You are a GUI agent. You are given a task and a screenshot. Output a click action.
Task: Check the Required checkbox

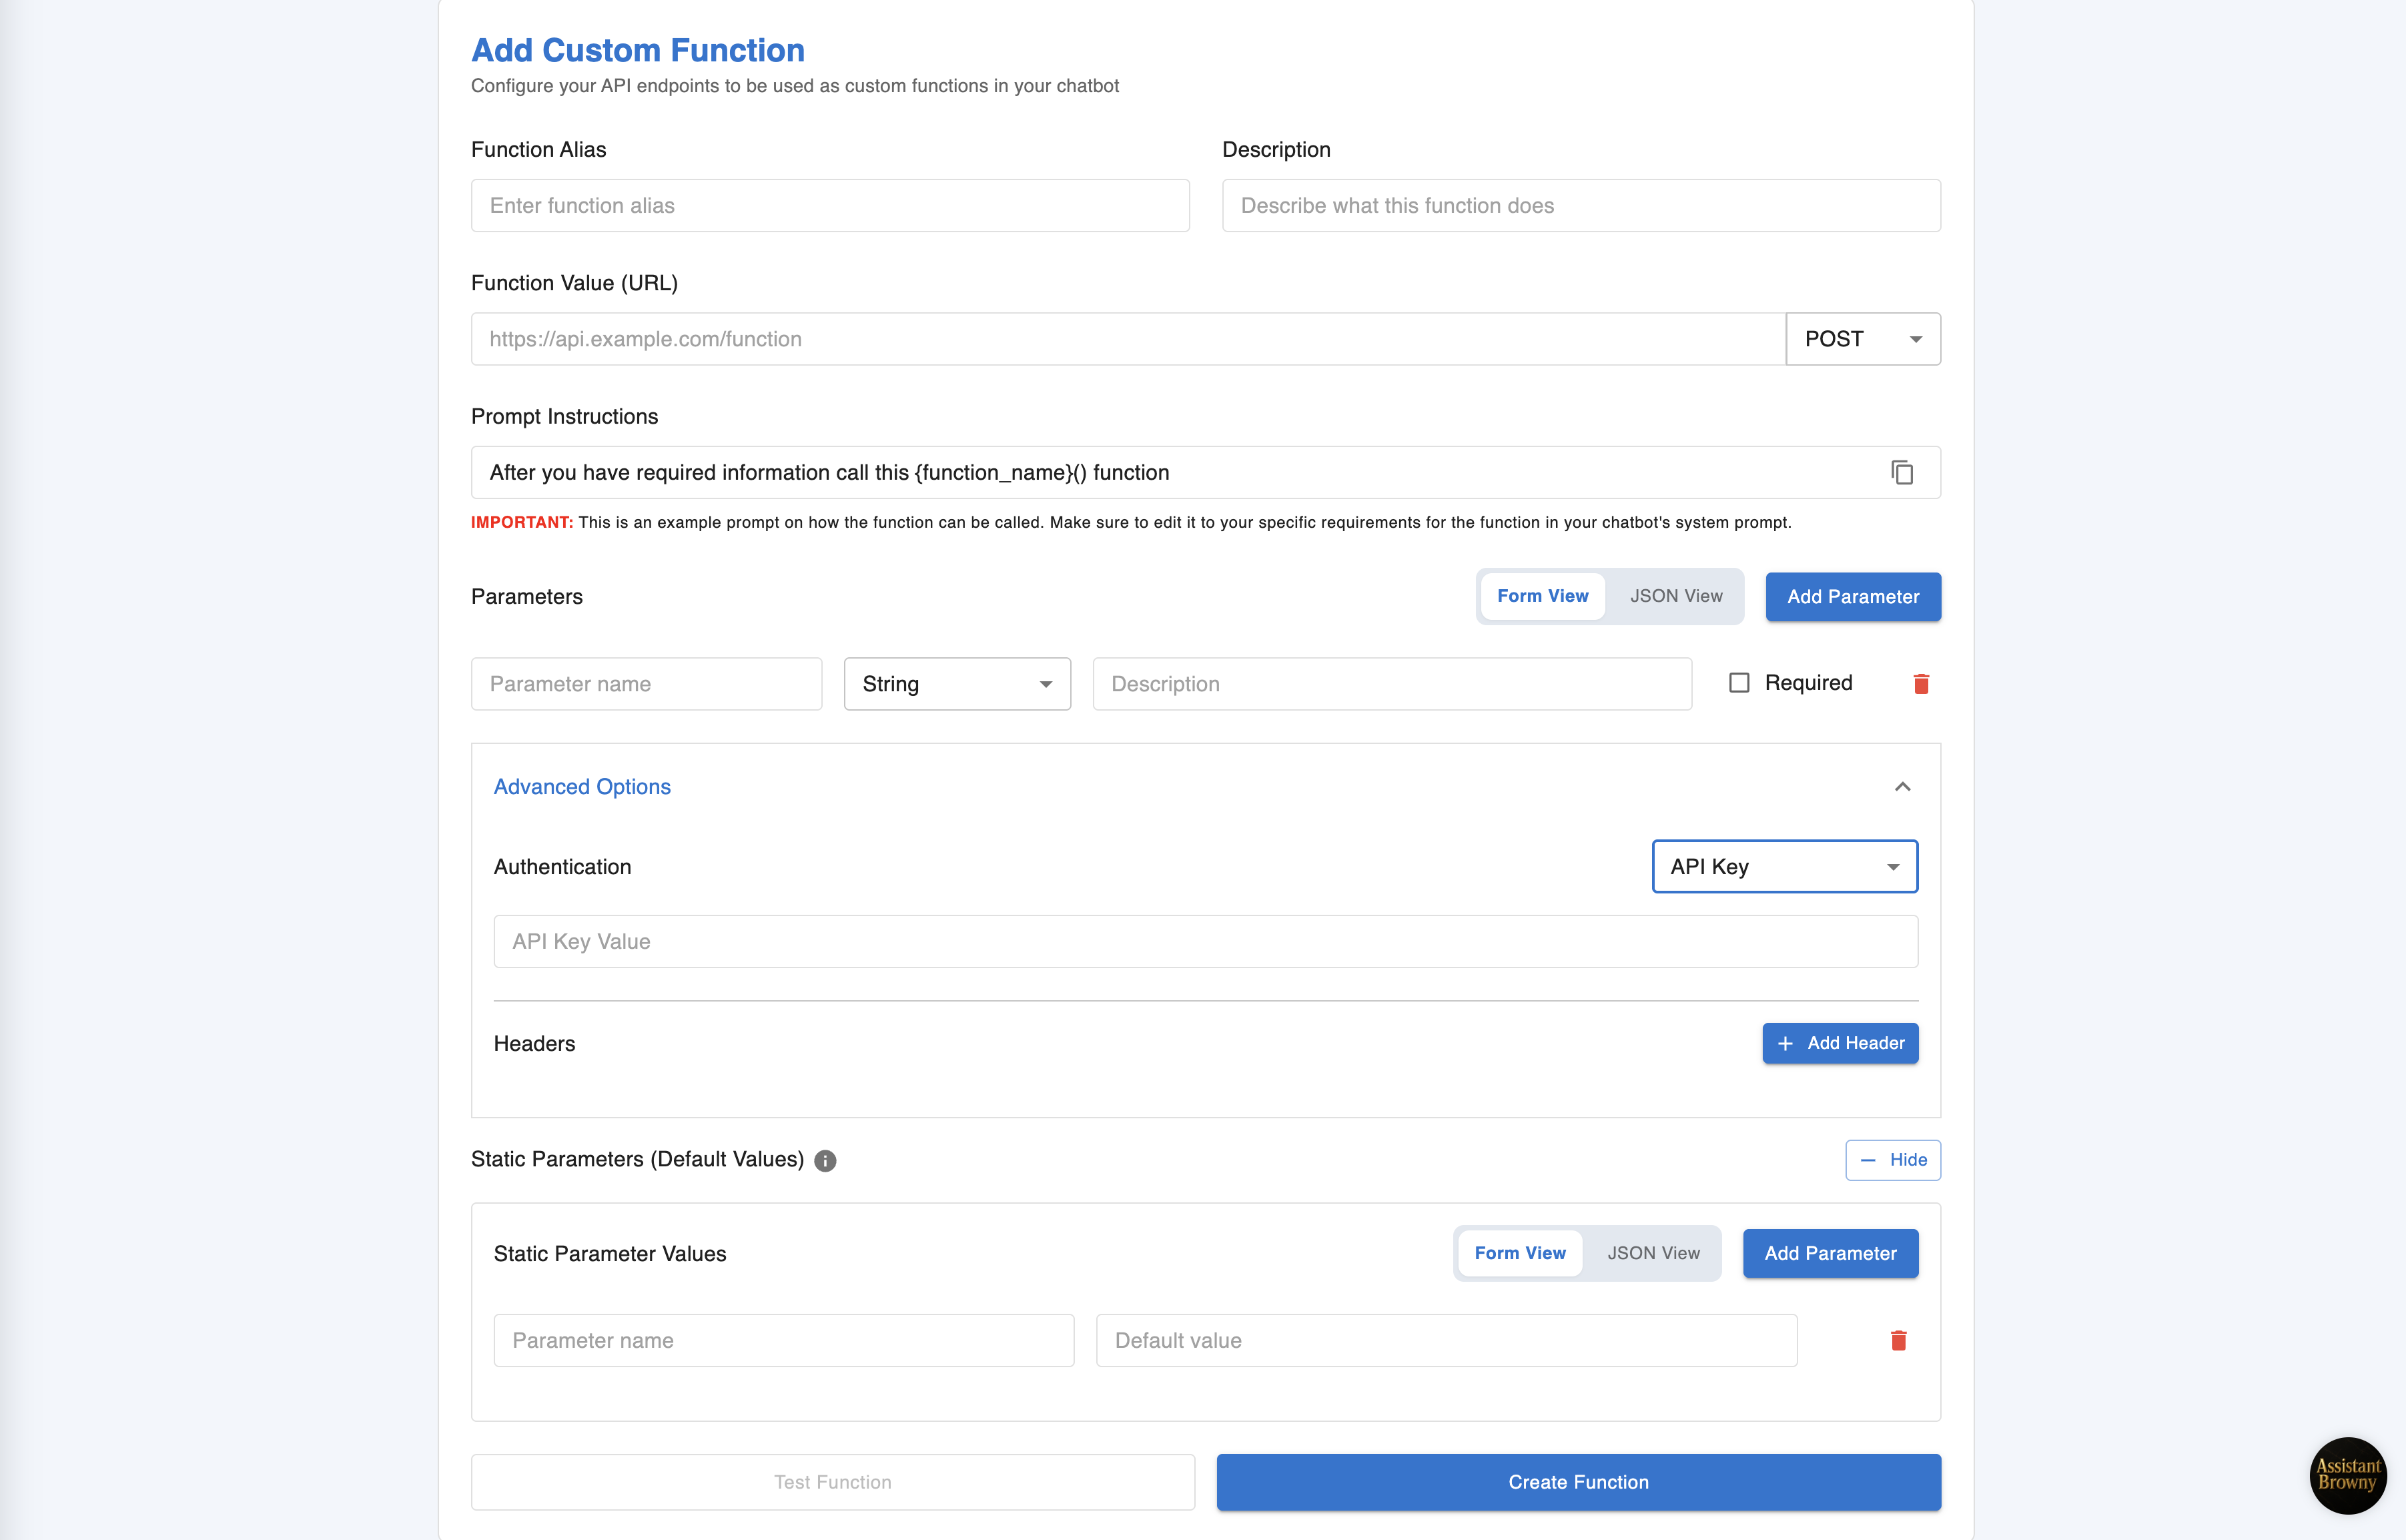tap(1739, 683)
